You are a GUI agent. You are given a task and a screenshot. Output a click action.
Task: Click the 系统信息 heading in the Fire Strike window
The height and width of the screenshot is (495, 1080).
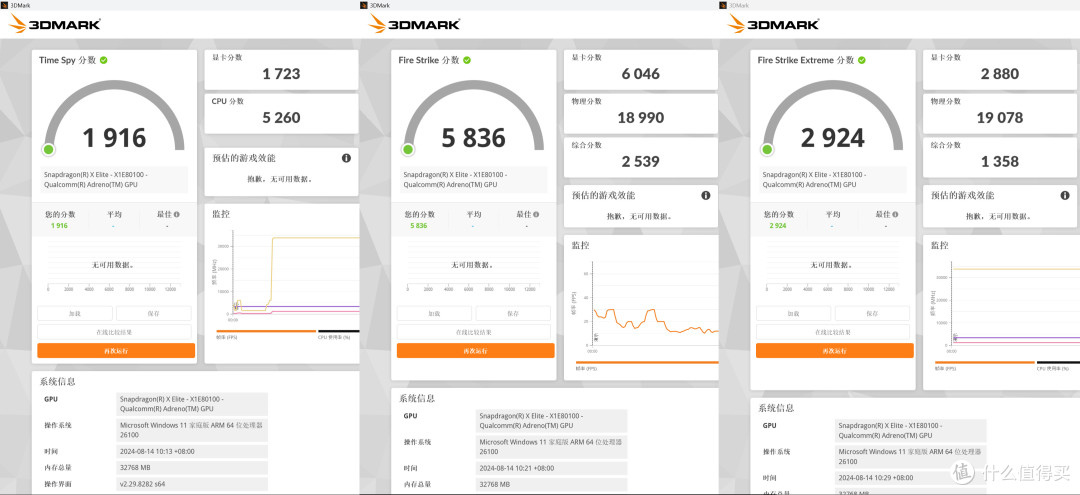pos(417,398)
